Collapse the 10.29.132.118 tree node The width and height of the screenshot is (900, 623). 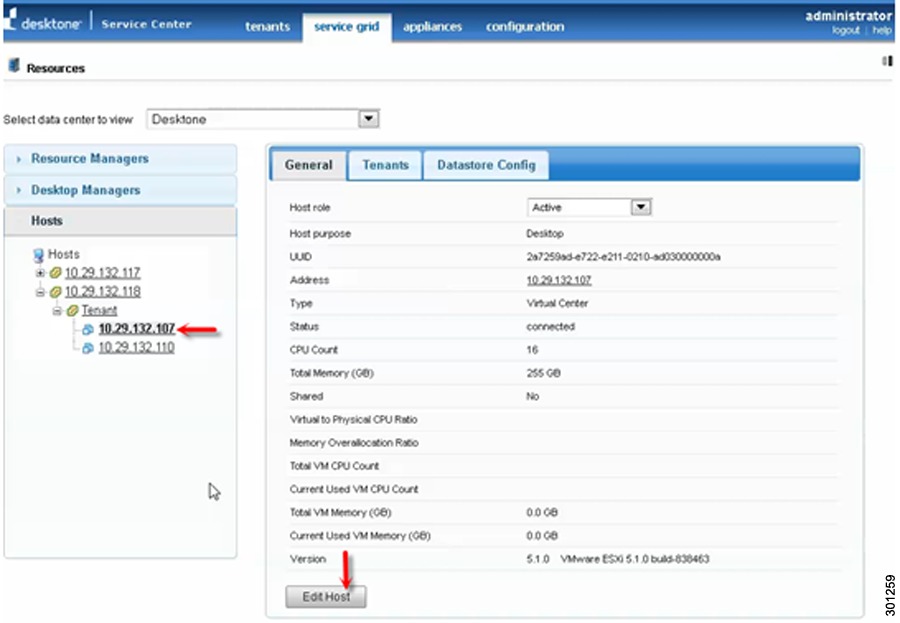click(40, 292)
